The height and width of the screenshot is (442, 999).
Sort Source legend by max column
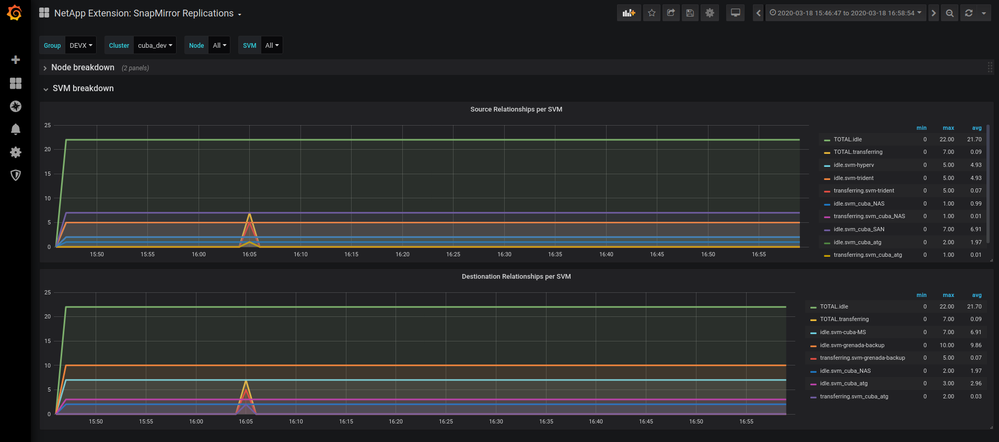click(x=949, y=128)
